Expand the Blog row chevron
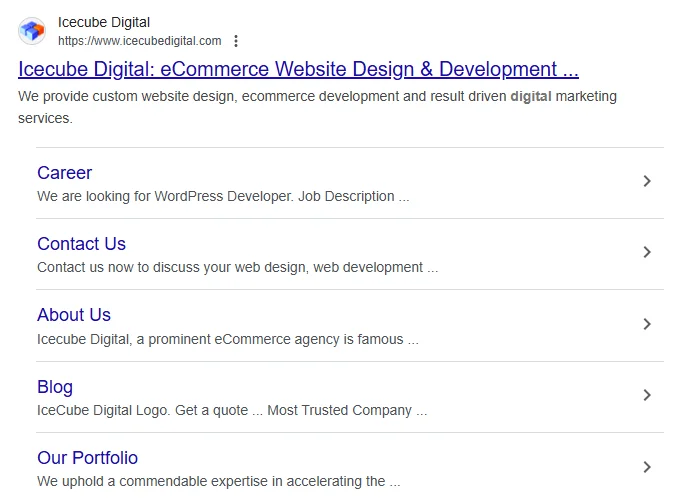The image size is (699, 498). 647,395
